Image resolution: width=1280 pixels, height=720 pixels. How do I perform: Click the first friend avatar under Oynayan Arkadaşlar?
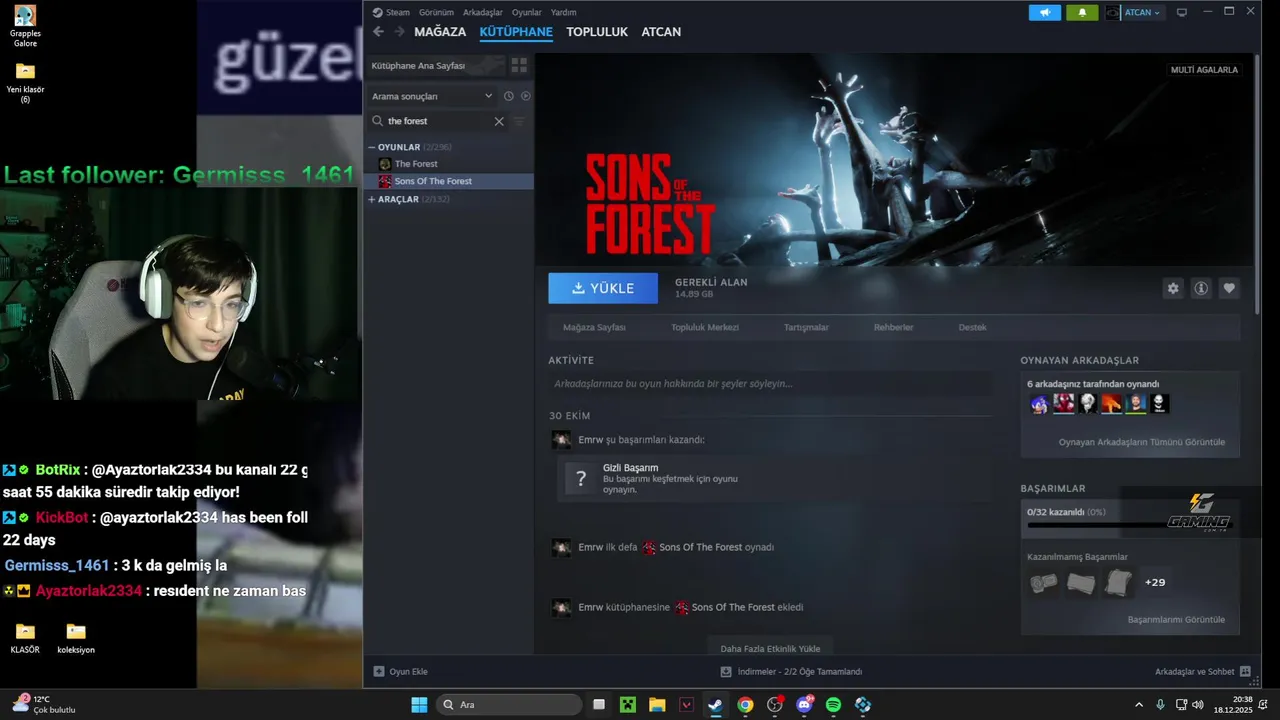click(1040, 404)
